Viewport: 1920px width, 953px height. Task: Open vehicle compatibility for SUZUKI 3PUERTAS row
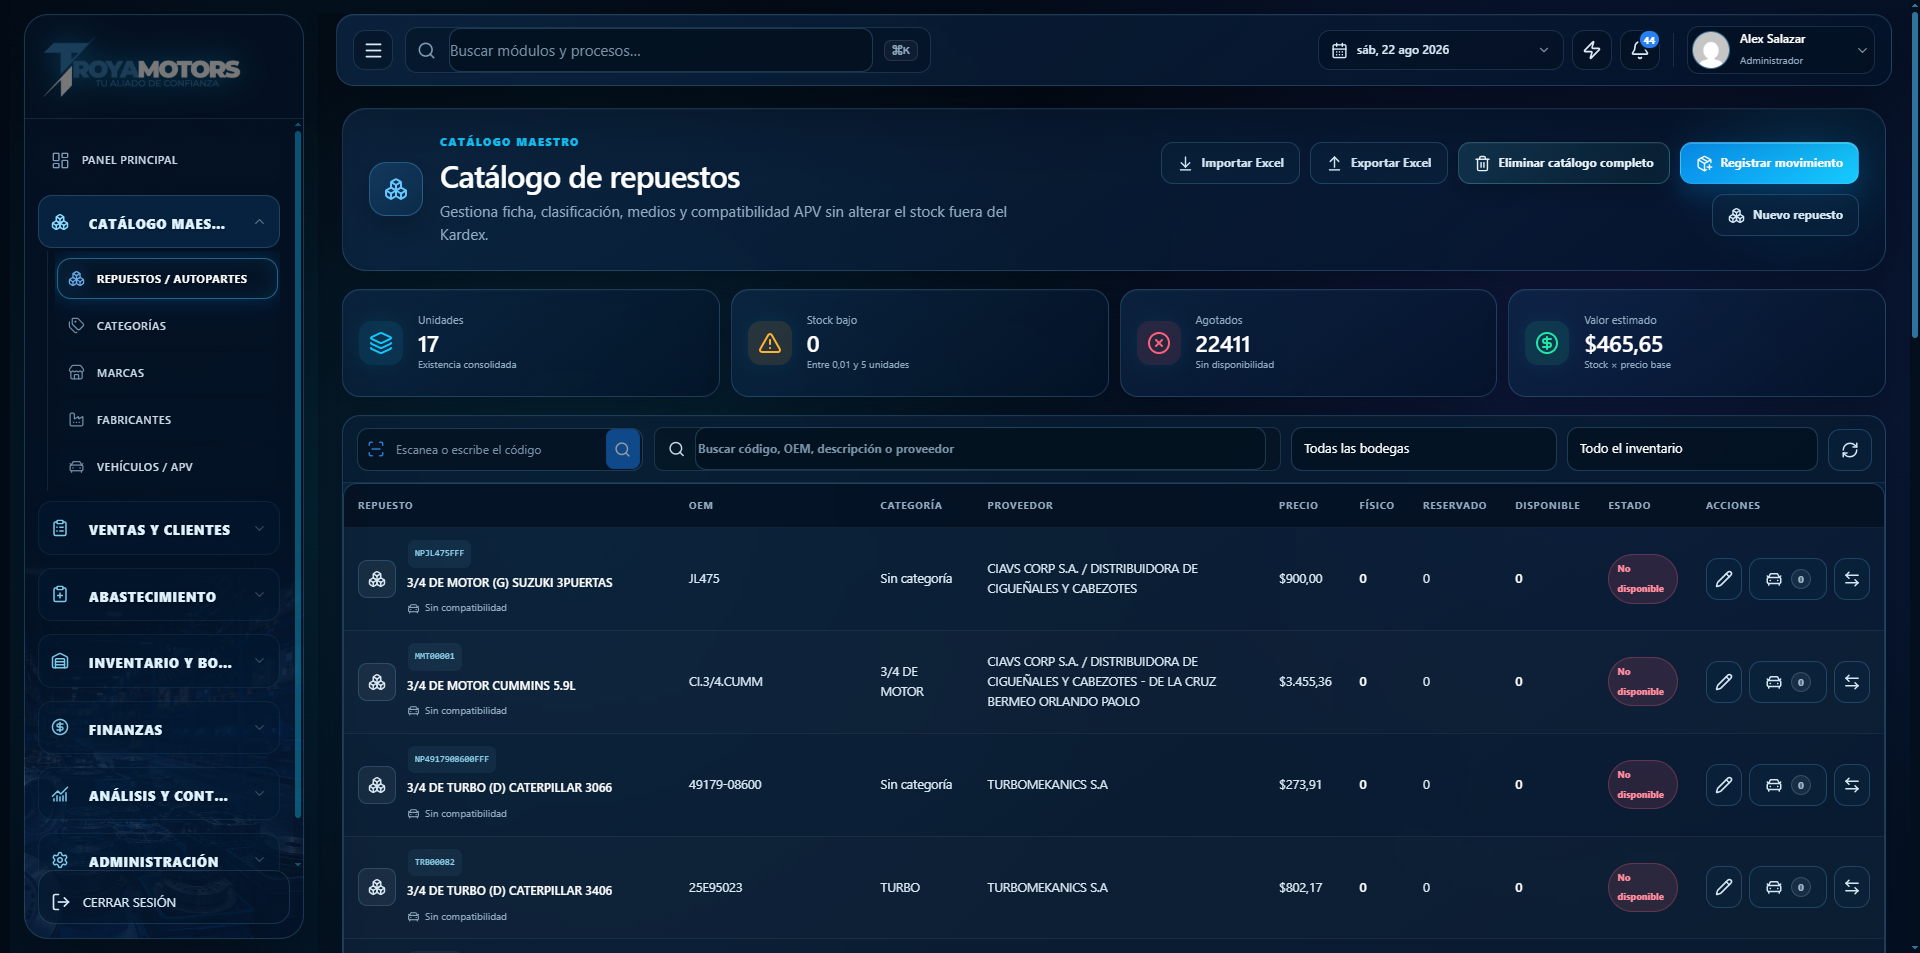(1787, 579)
